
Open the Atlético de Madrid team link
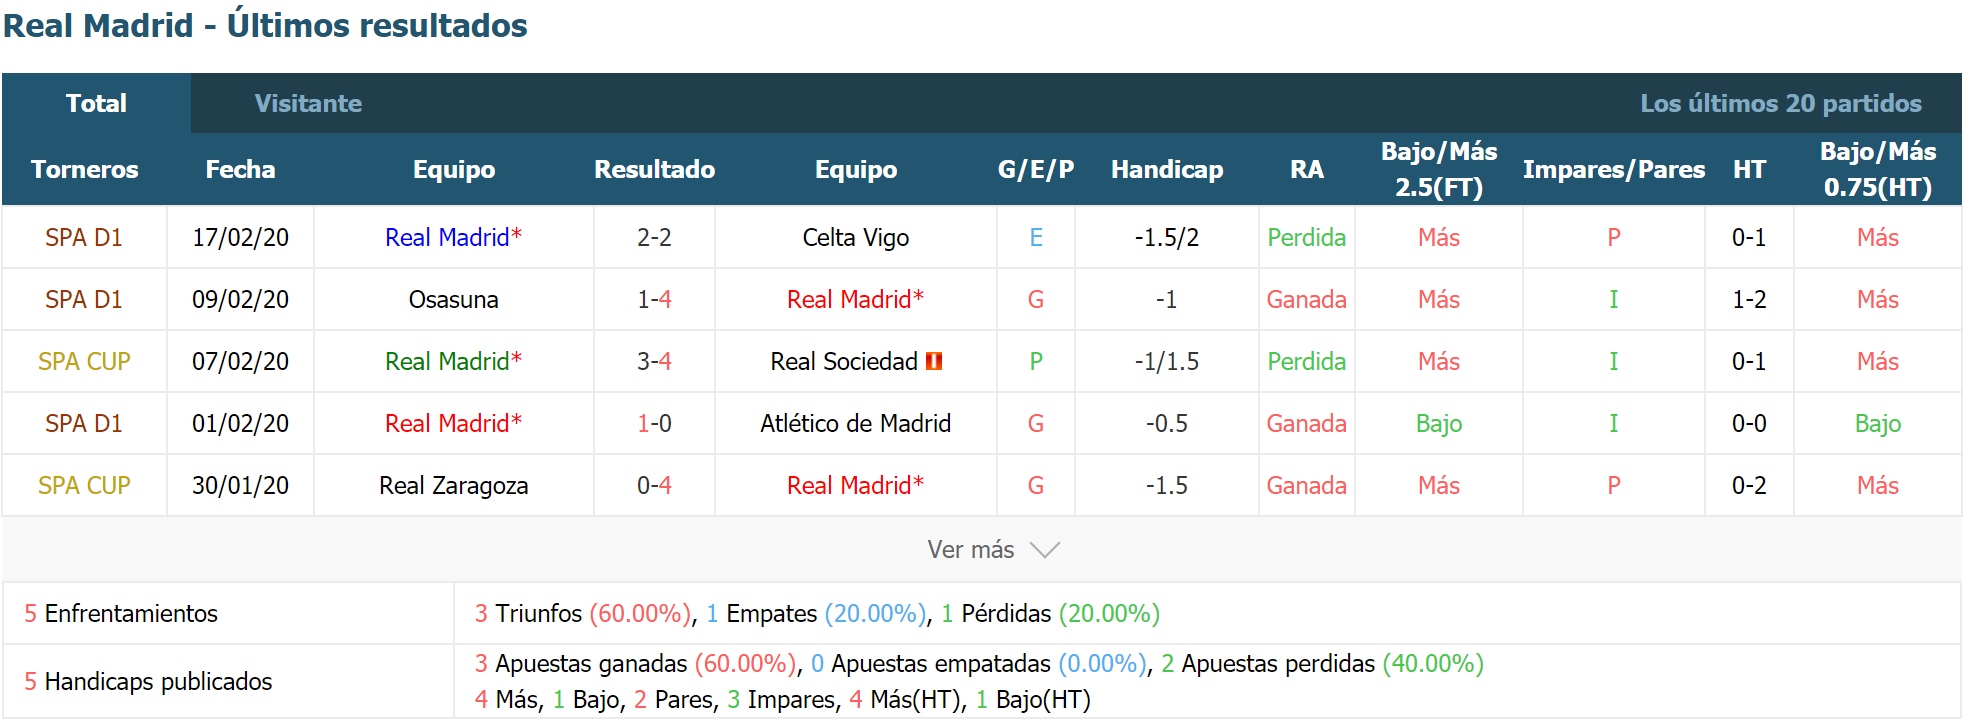coord(856,423)
